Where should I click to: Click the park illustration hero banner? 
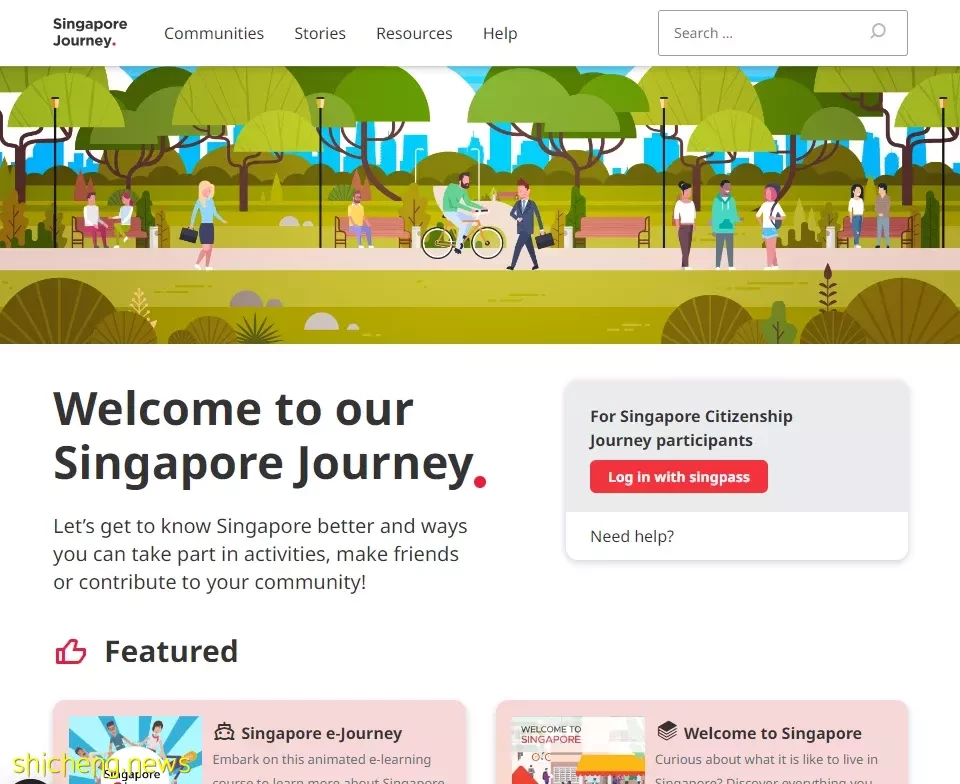click(480, 205)
